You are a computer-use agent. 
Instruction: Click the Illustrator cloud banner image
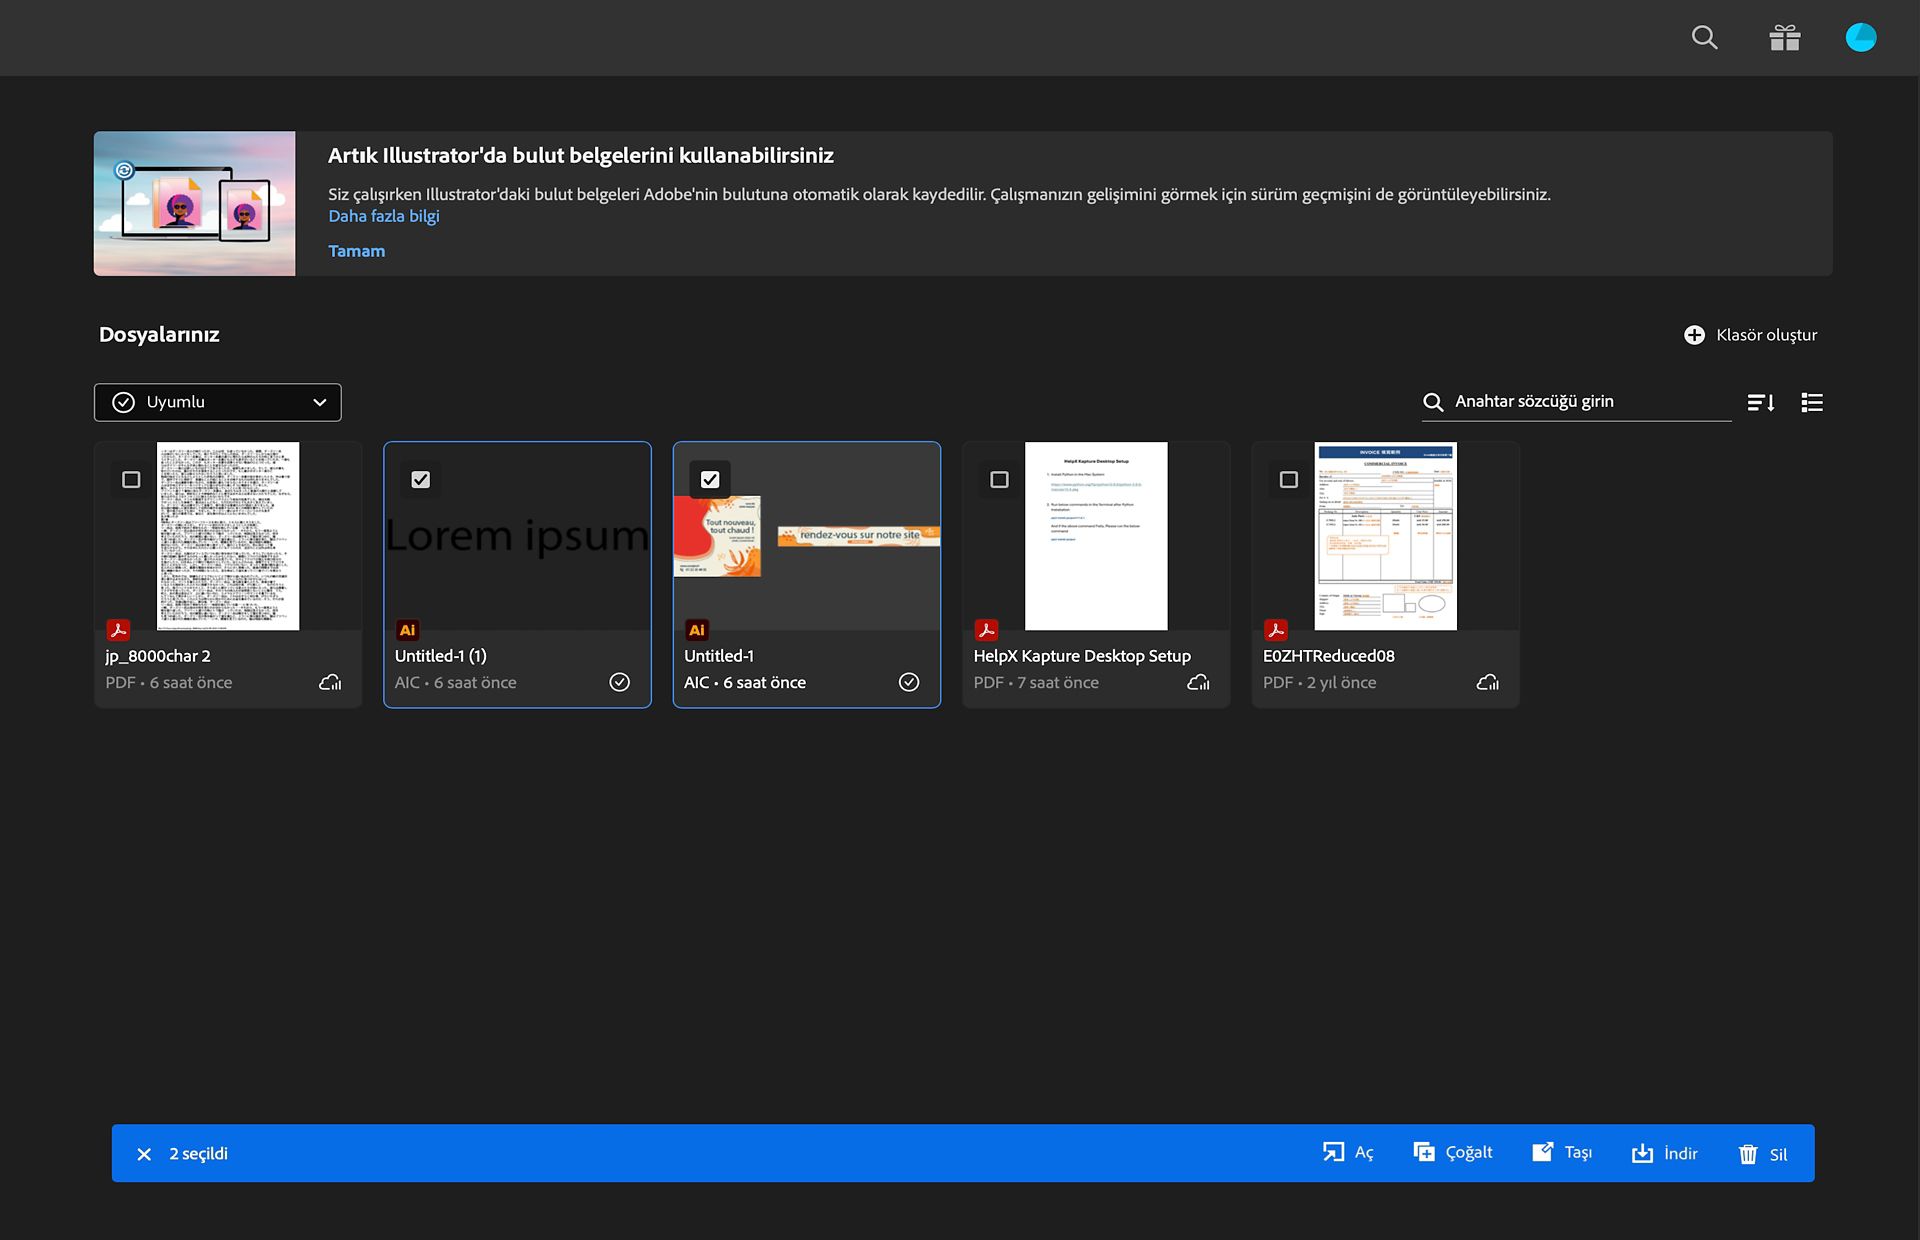click(195, 203)
